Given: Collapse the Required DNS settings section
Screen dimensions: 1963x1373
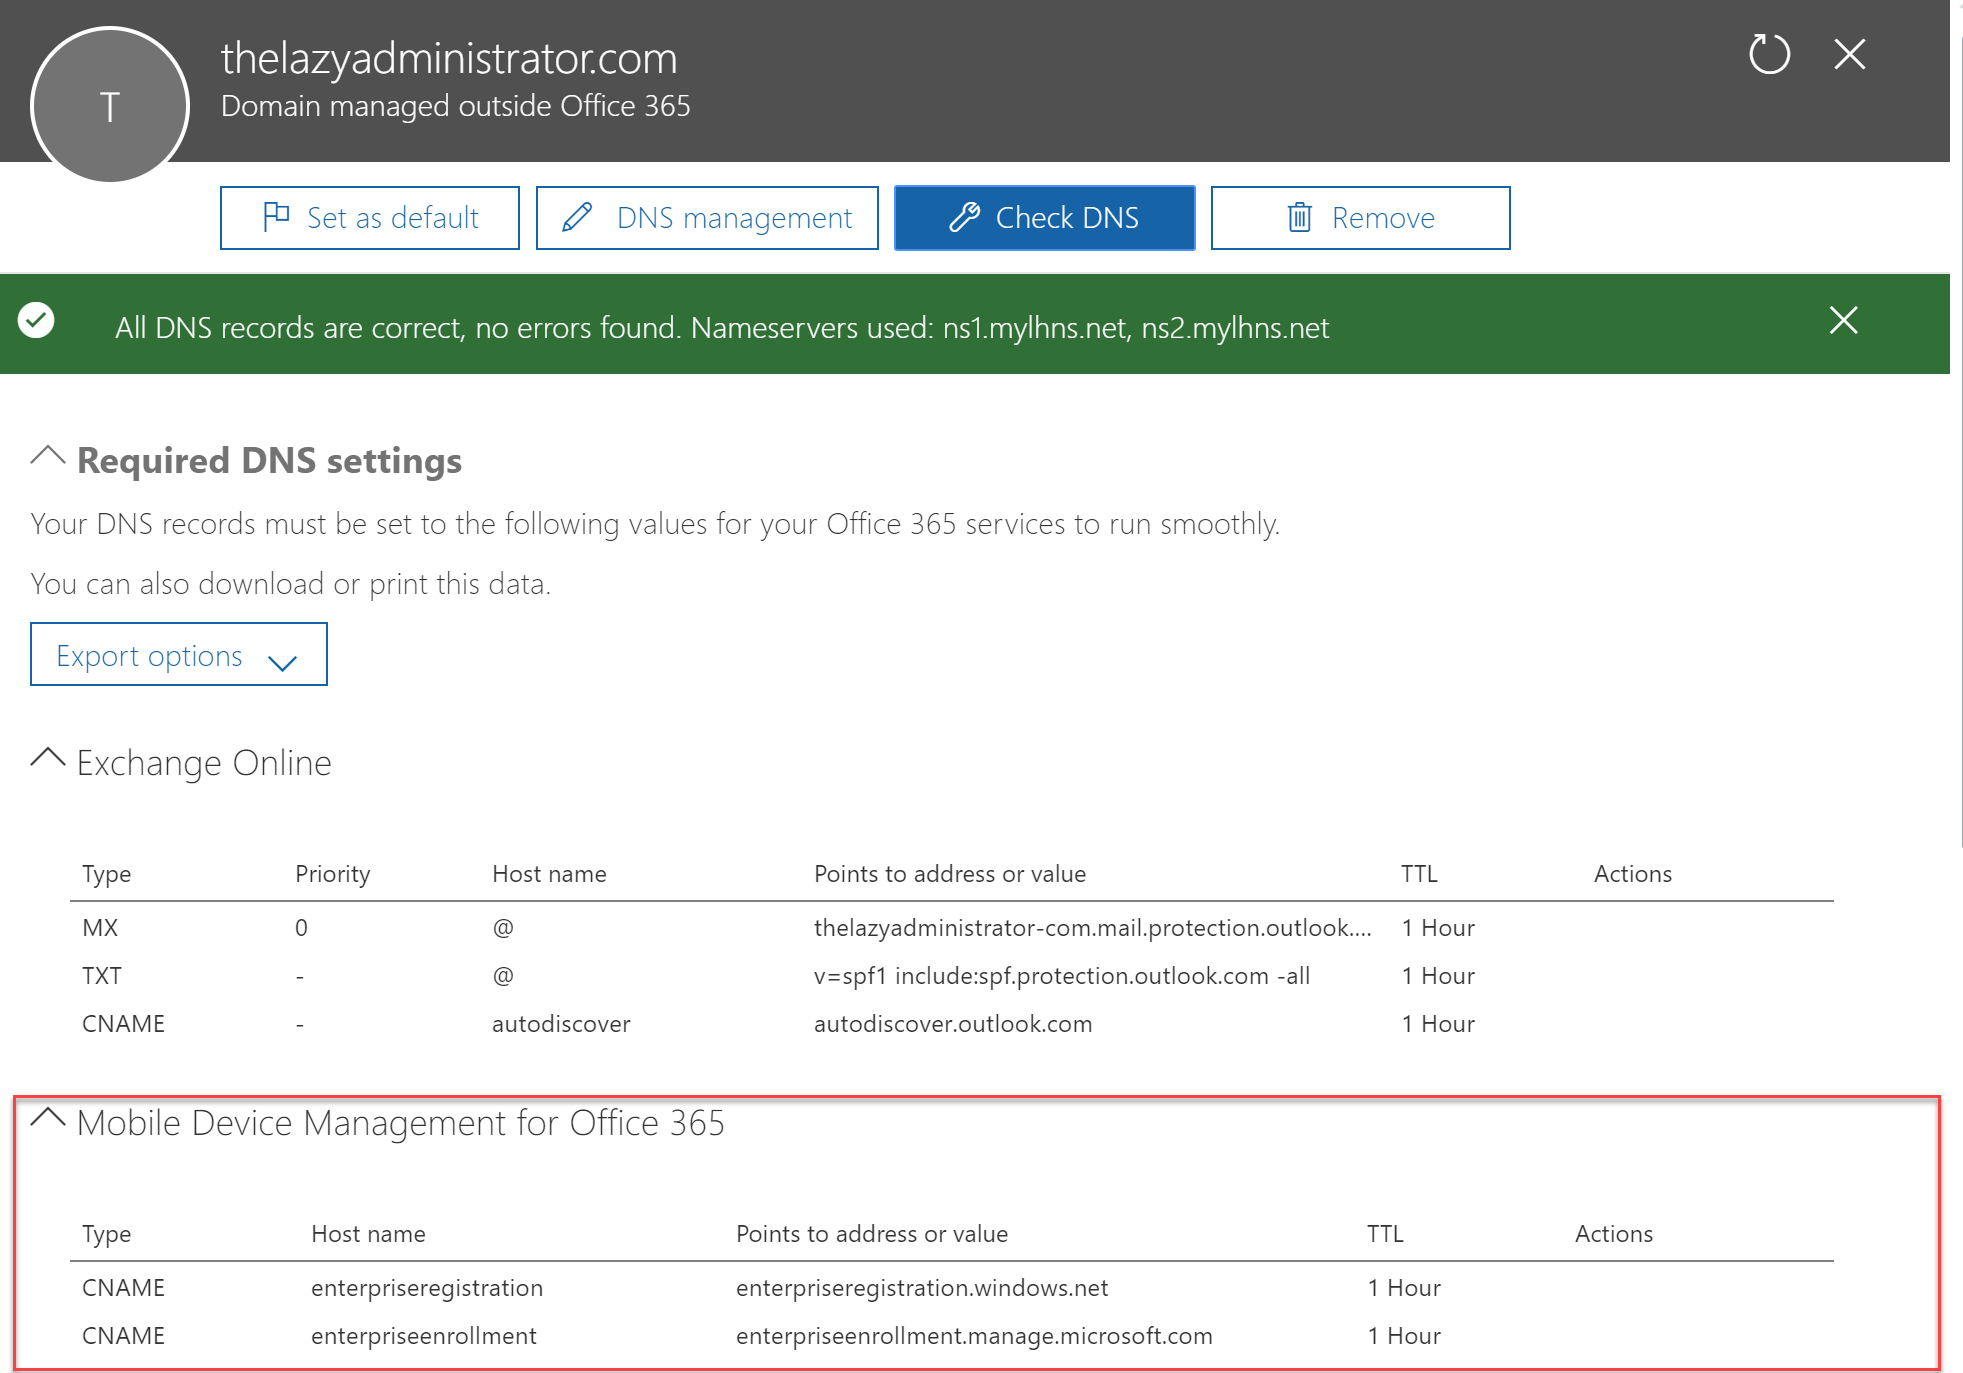Looking at the screenshot, I should pos(47,457).
